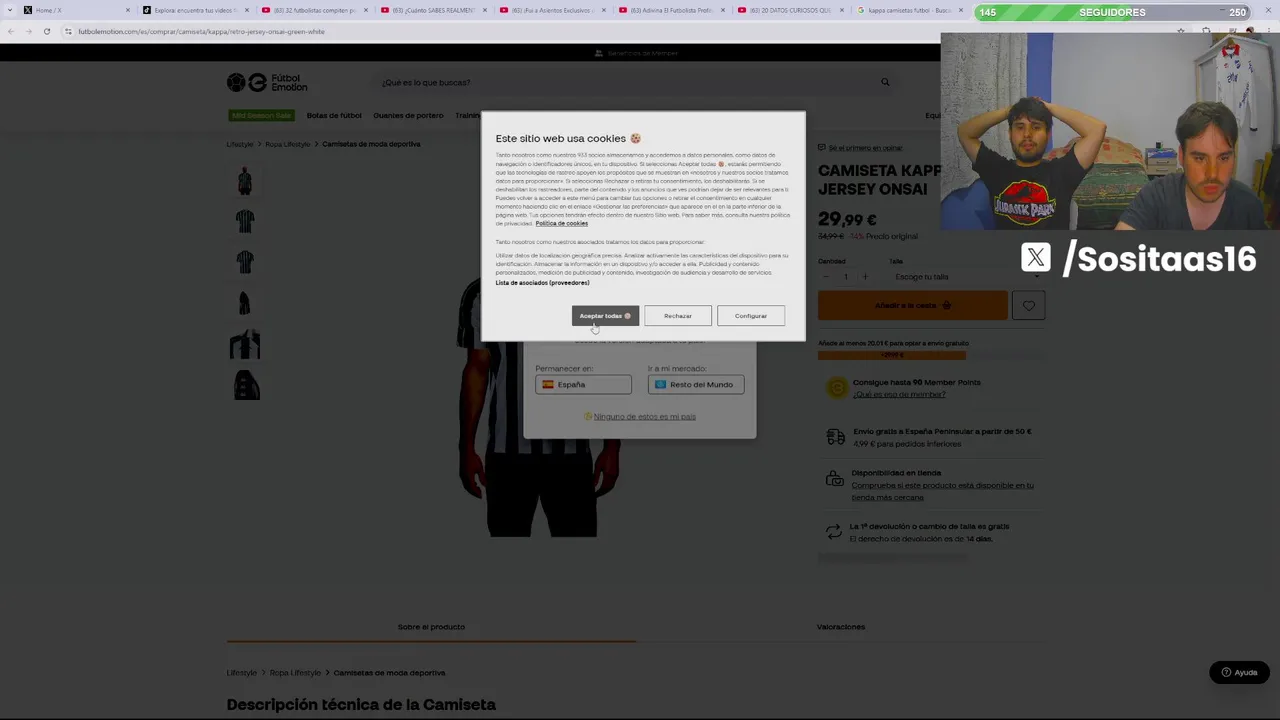Click the Fútbol Emotion logo
This screenshot has width=1280, height=720.
267,82
